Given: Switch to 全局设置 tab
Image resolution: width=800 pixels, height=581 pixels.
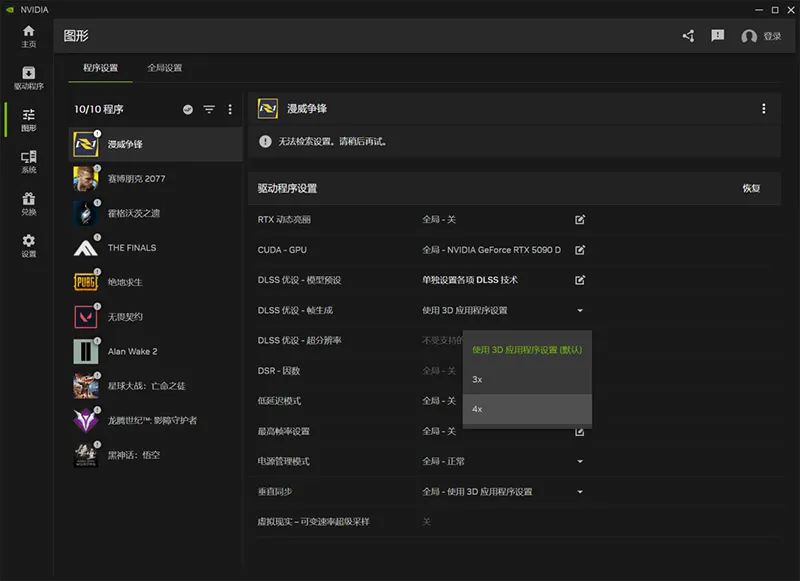Looking at the screenshot, I should [x=164, y=68].
